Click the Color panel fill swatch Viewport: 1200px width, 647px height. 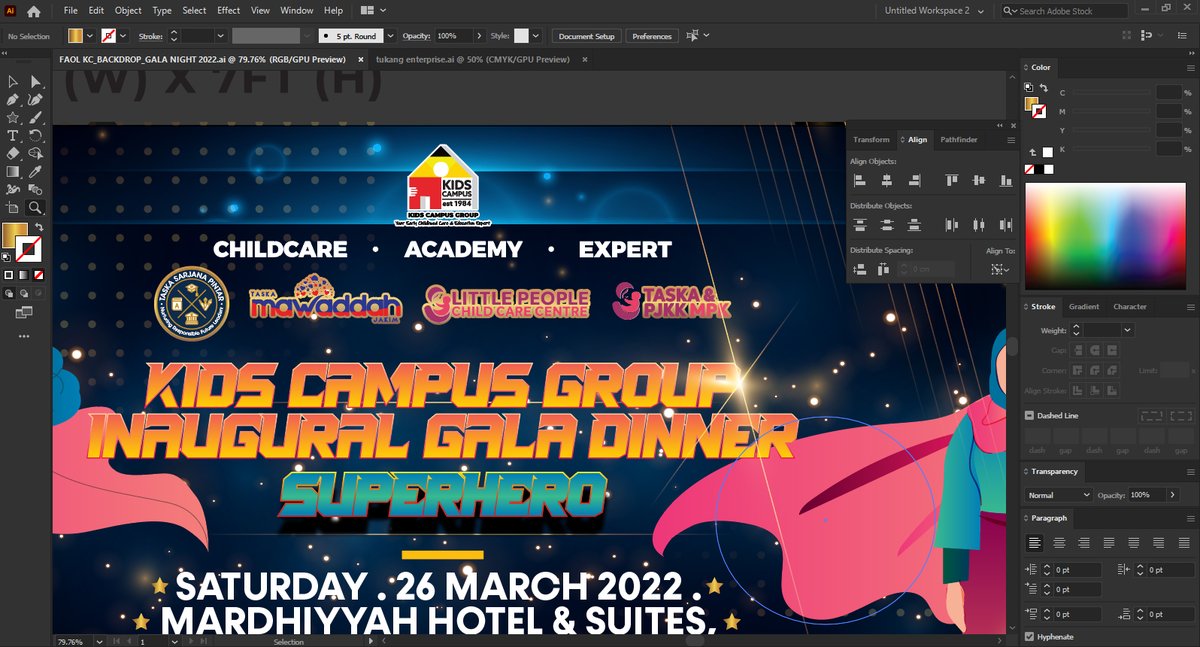click(x=1030, y=102)
